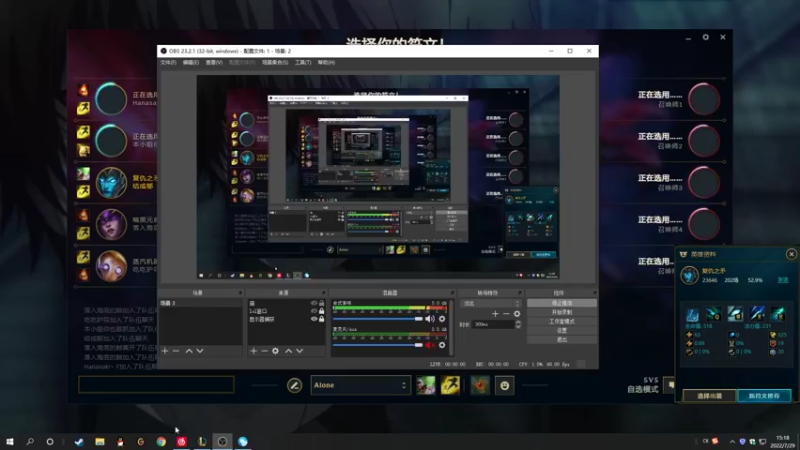Viewport: 800px width, 450px height.
Task: Open the ward skin selector icon
Action: point(480,386)
